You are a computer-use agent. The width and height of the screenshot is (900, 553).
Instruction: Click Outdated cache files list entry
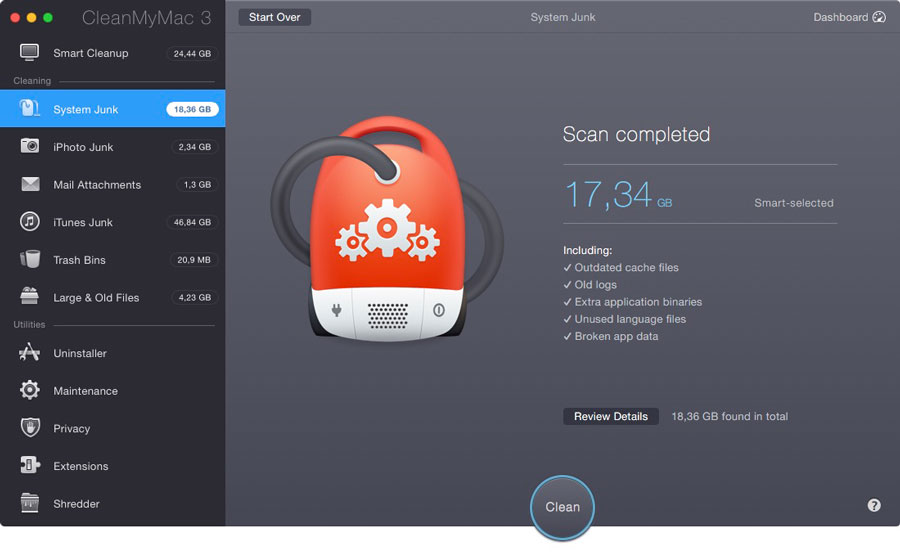pyautogui.click(x=621, y=267)
